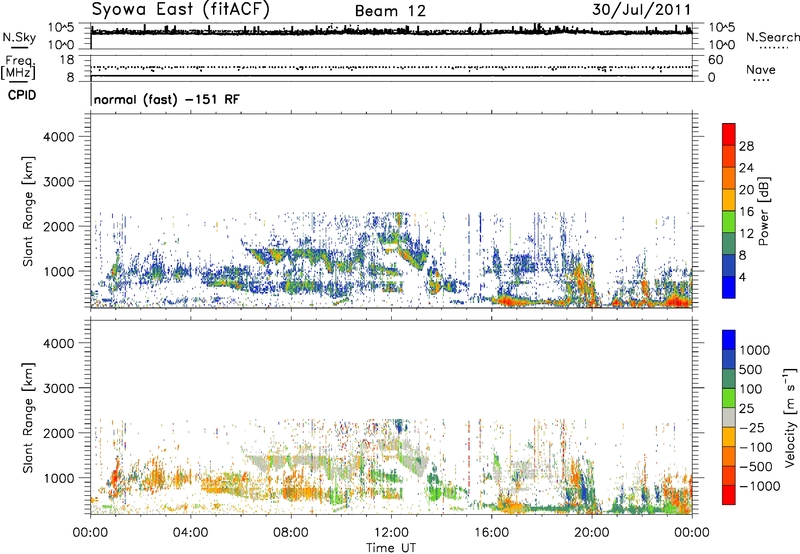Click the 'Time UT' axis title

[x=391, y=548]
